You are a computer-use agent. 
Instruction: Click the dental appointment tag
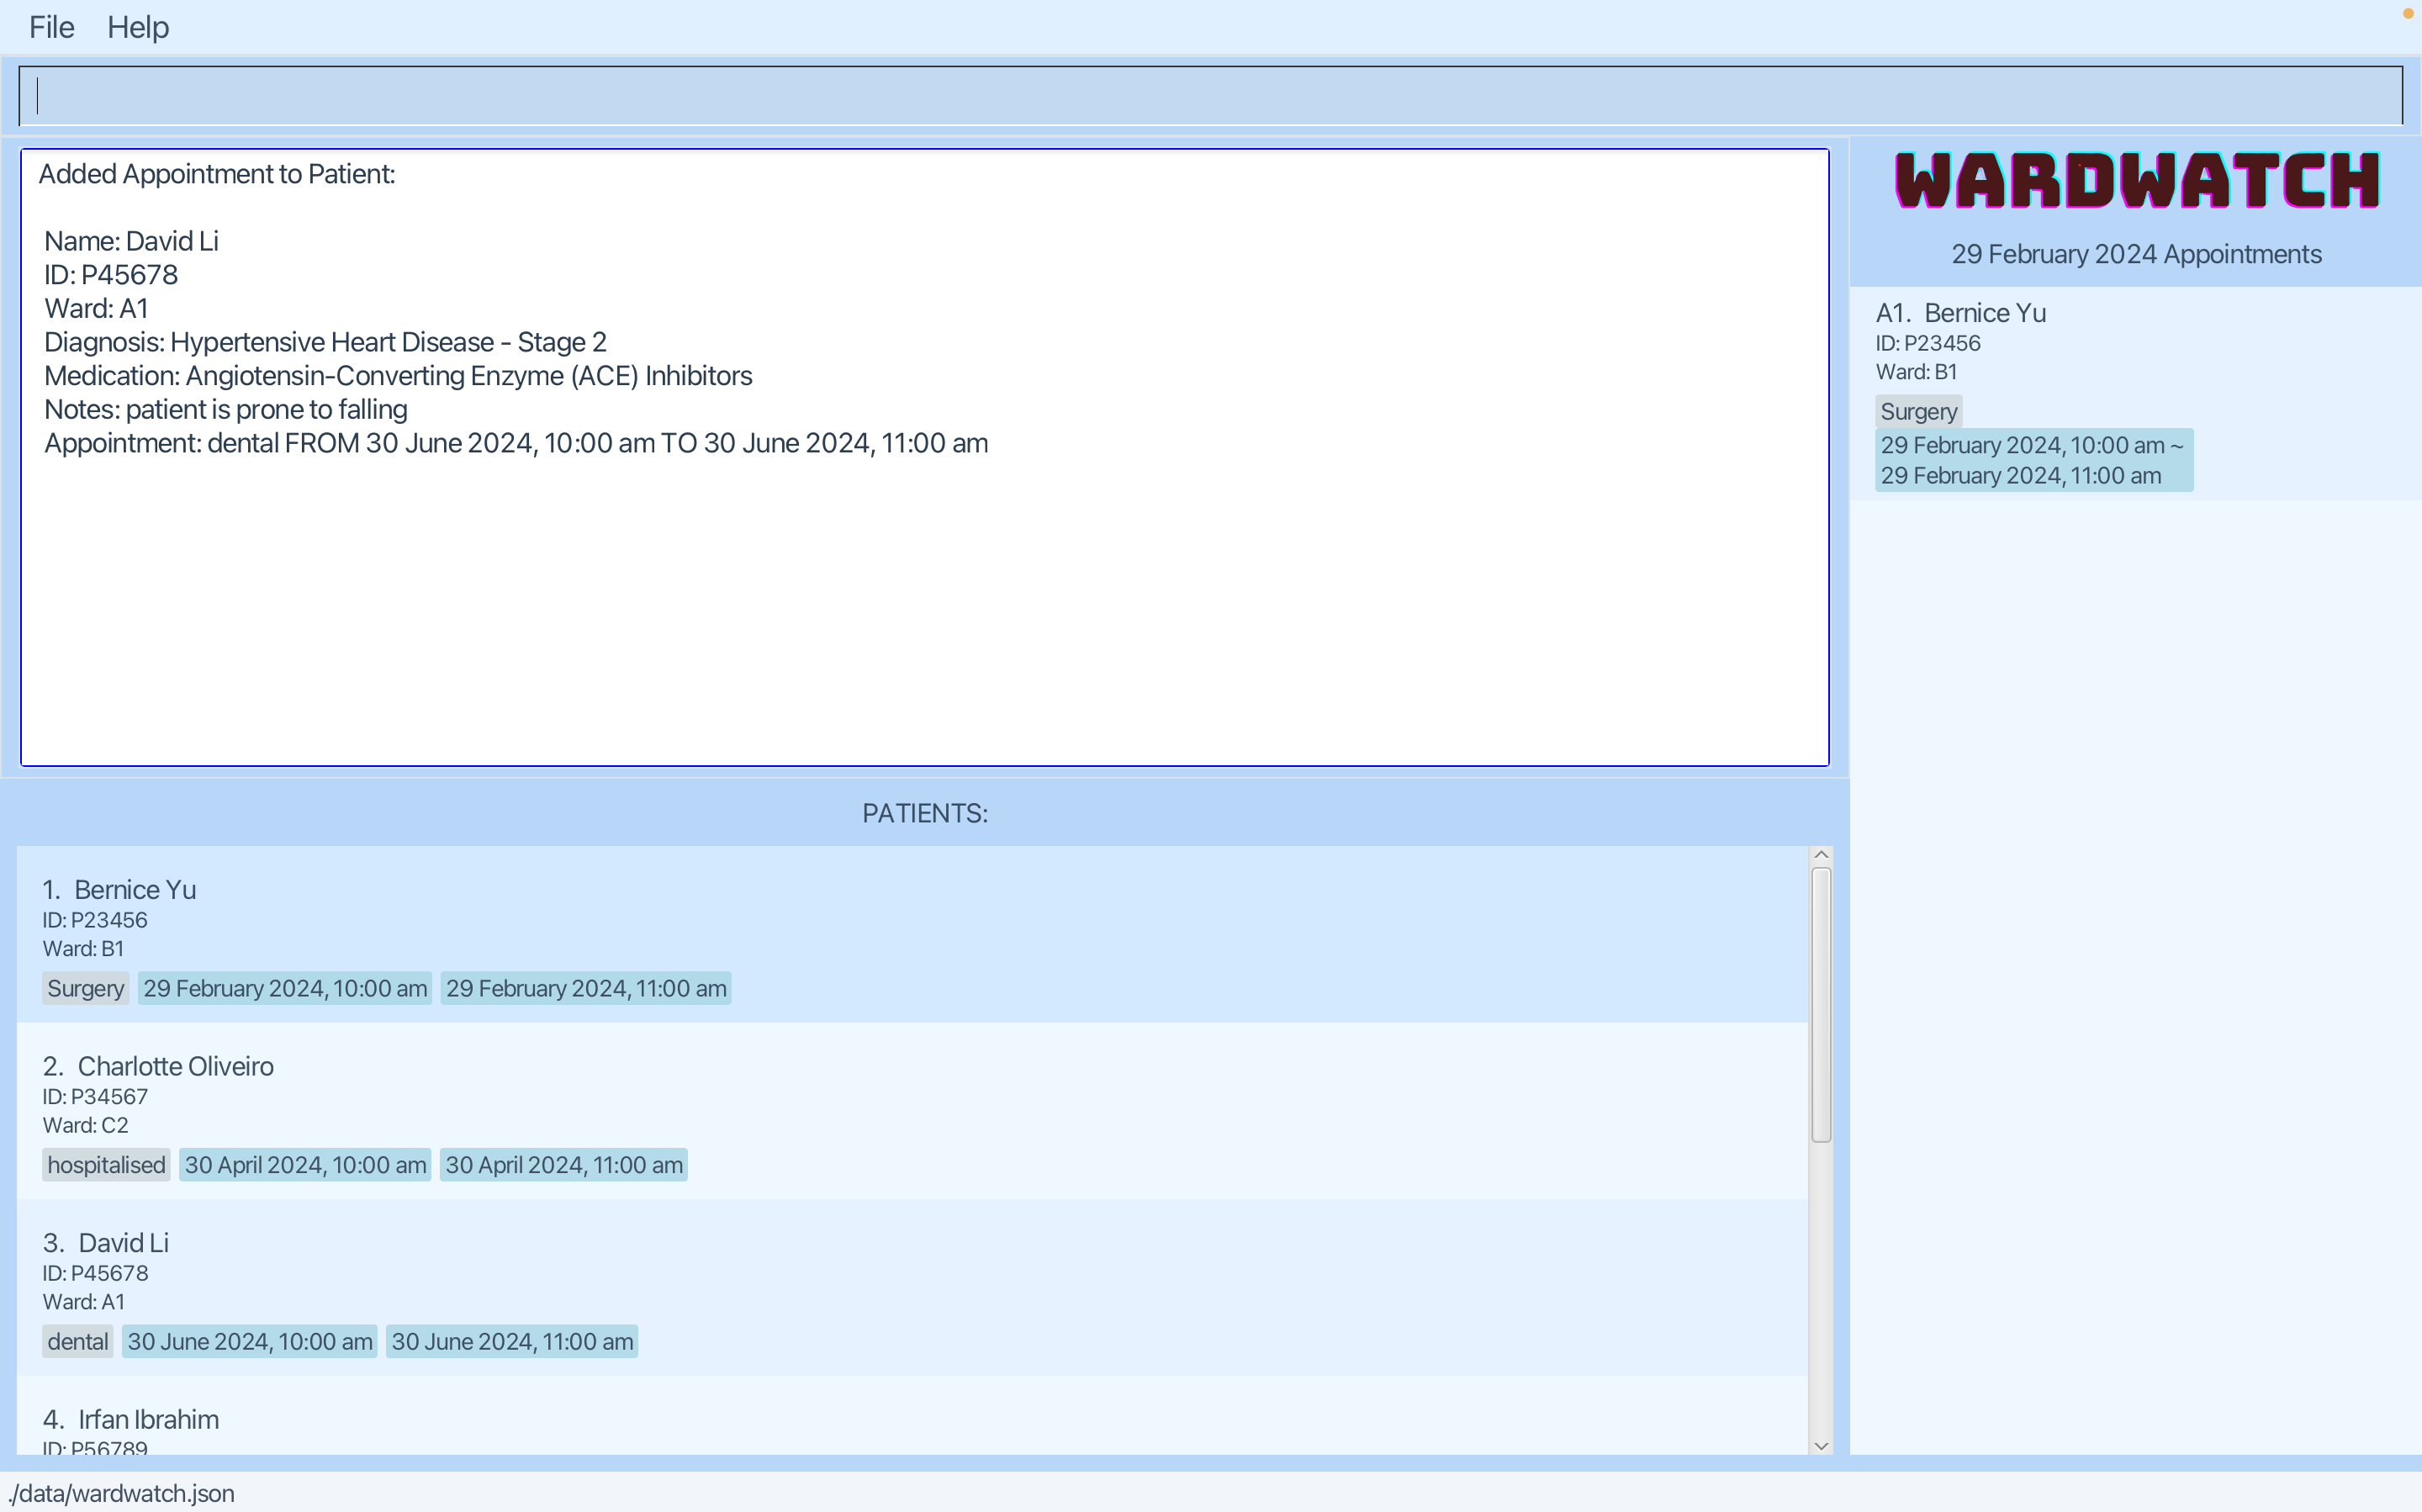click(x=77, y=1341)
